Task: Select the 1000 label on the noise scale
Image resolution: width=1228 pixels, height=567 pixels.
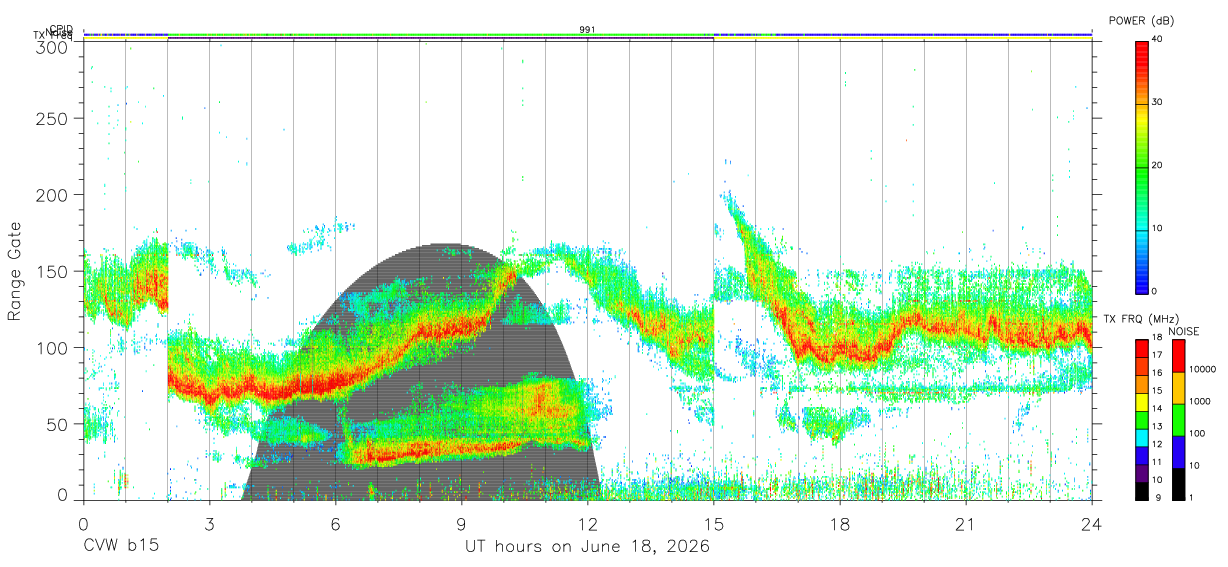Action: [1199, 402]
